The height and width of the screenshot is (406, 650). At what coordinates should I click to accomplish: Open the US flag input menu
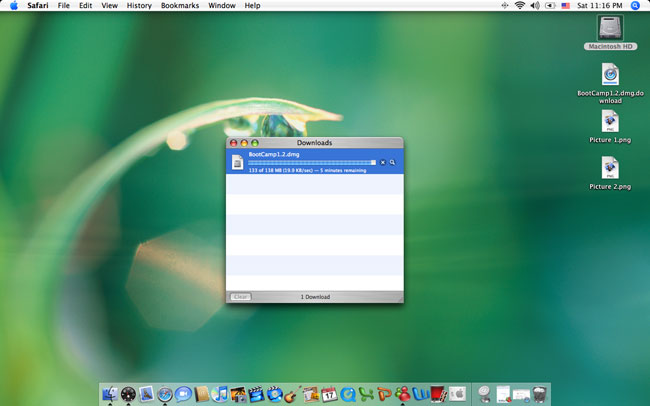pyautogui.click(x=565, y=5)
